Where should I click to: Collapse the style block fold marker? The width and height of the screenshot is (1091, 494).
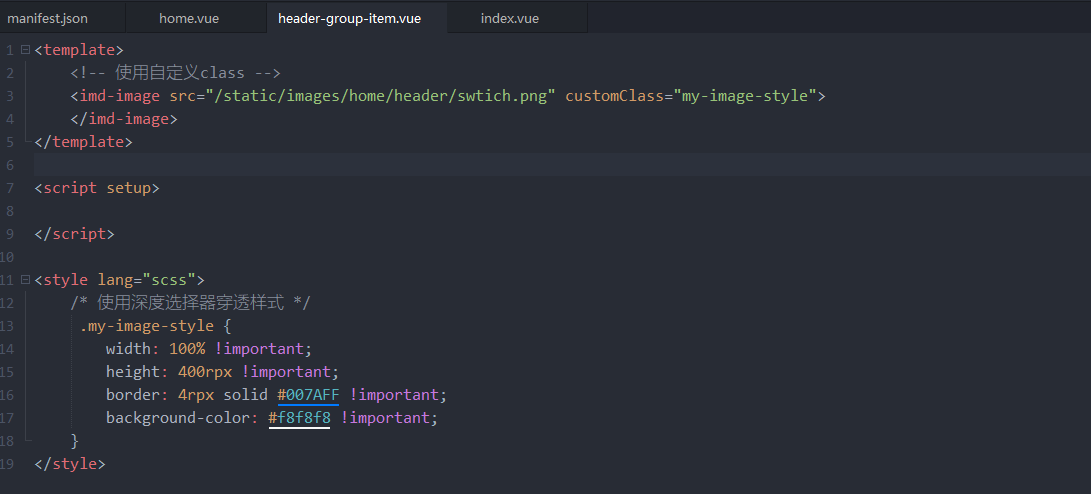tap(26, 280)
